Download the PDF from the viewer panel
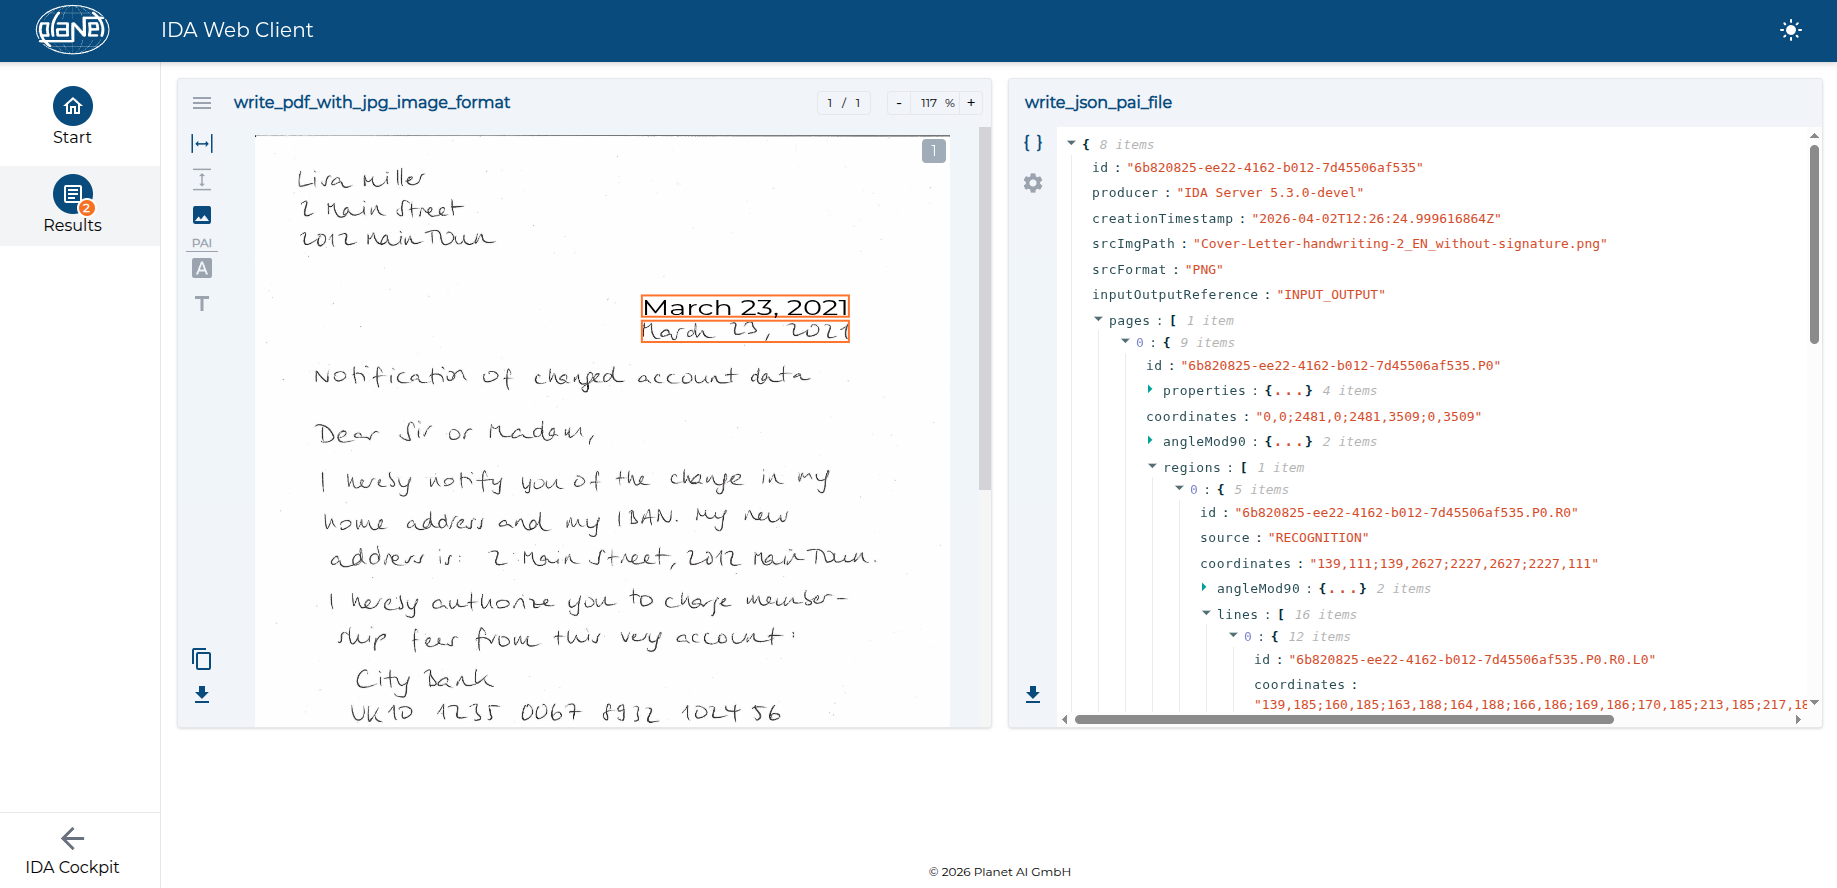Screen dimensions: 1837x888 pyautogui.click(x=202, y=694)
